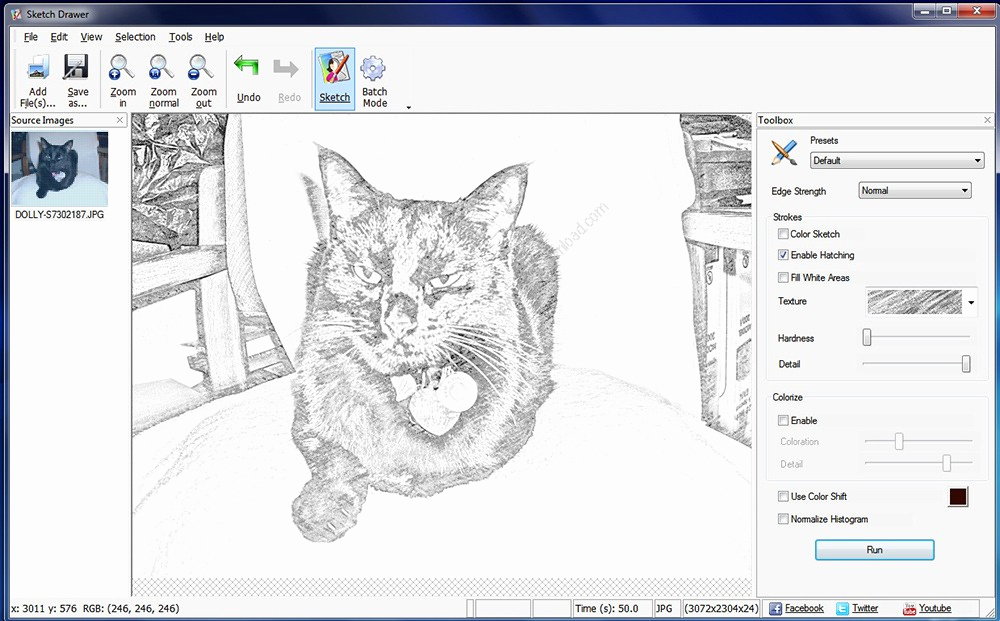Open the Texture pattern dropdown

(x=972, y=302)
